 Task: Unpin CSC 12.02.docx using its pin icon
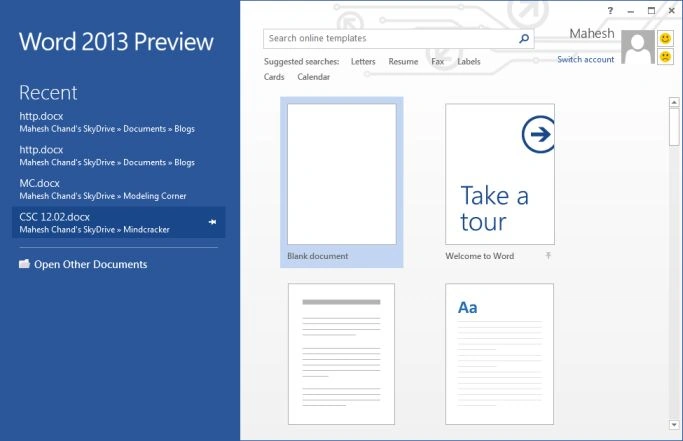coord(212,222)
